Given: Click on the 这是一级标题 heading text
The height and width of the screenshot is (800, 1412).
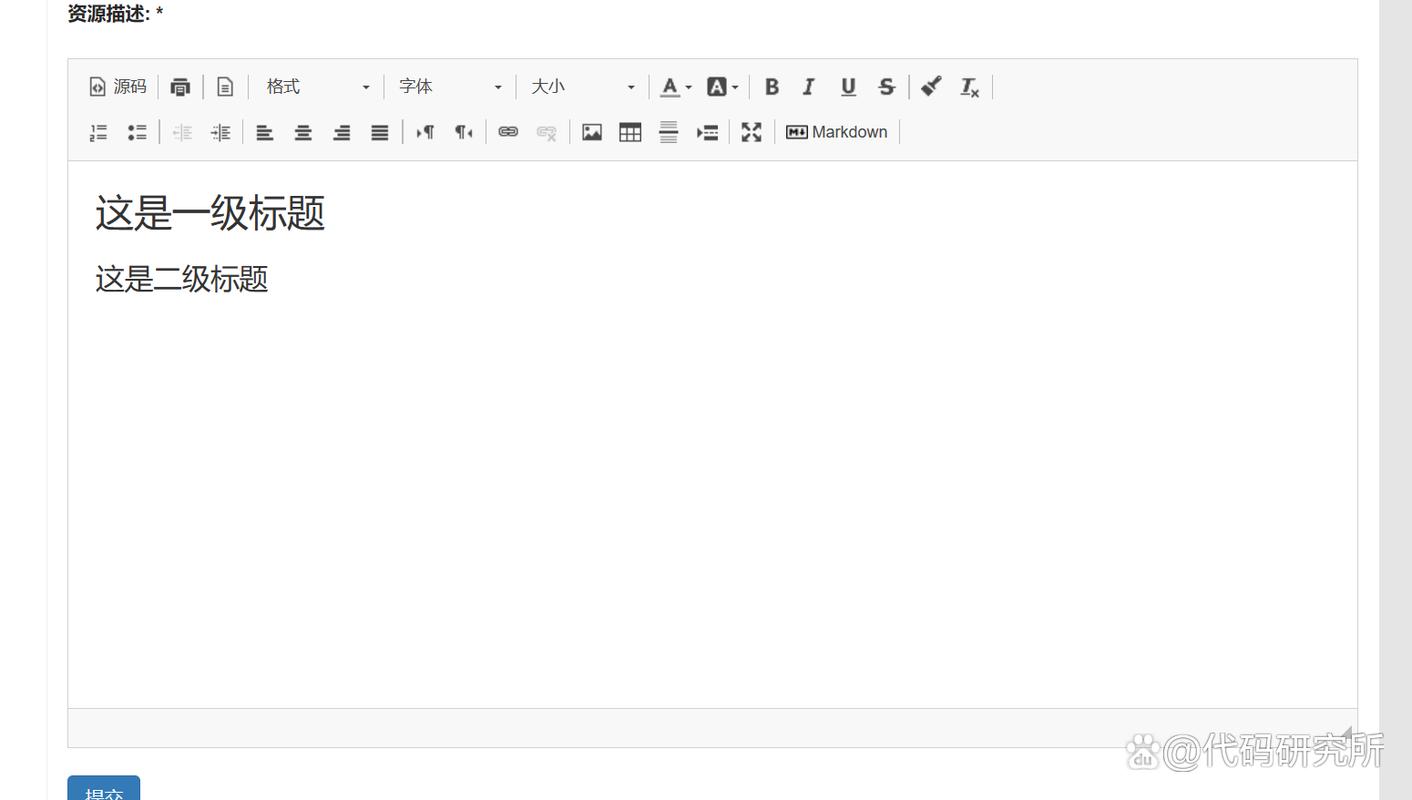Looking at the screenshot, I should (210, 213).
